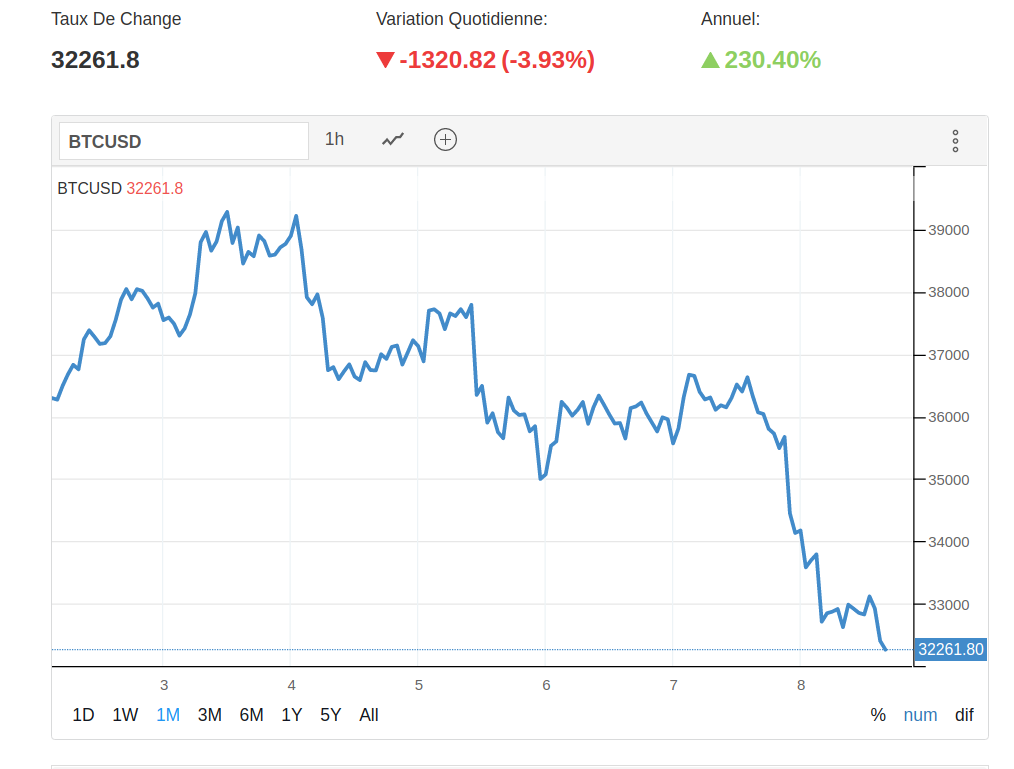Click the 32261.80 current price label

[950, 650]
